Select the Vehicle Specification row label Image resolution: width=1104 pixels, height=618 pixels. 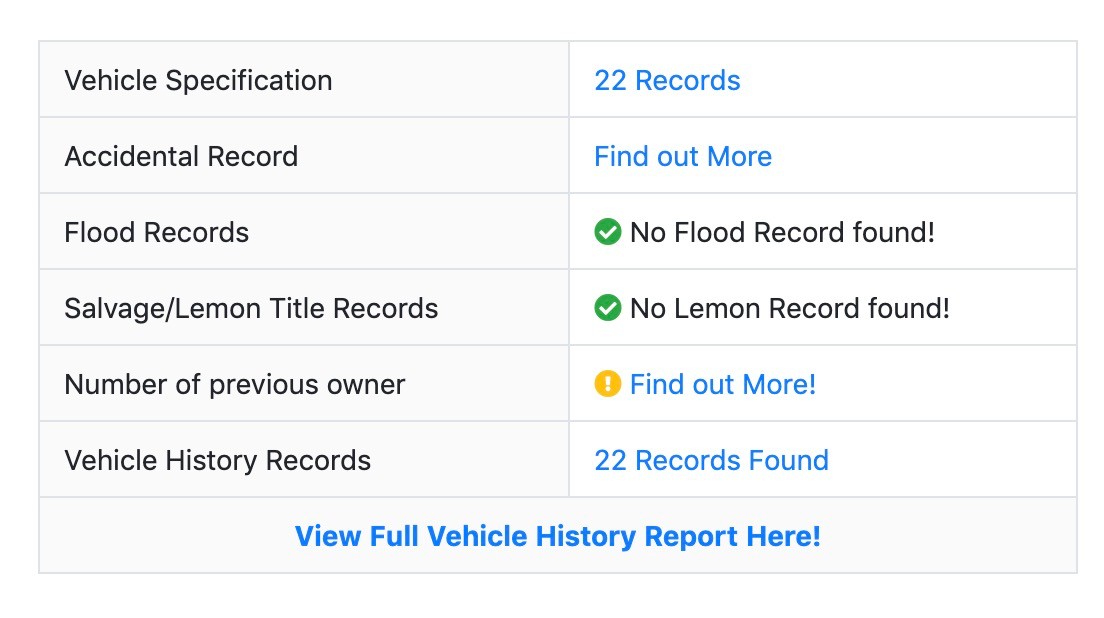pos(198,80)
